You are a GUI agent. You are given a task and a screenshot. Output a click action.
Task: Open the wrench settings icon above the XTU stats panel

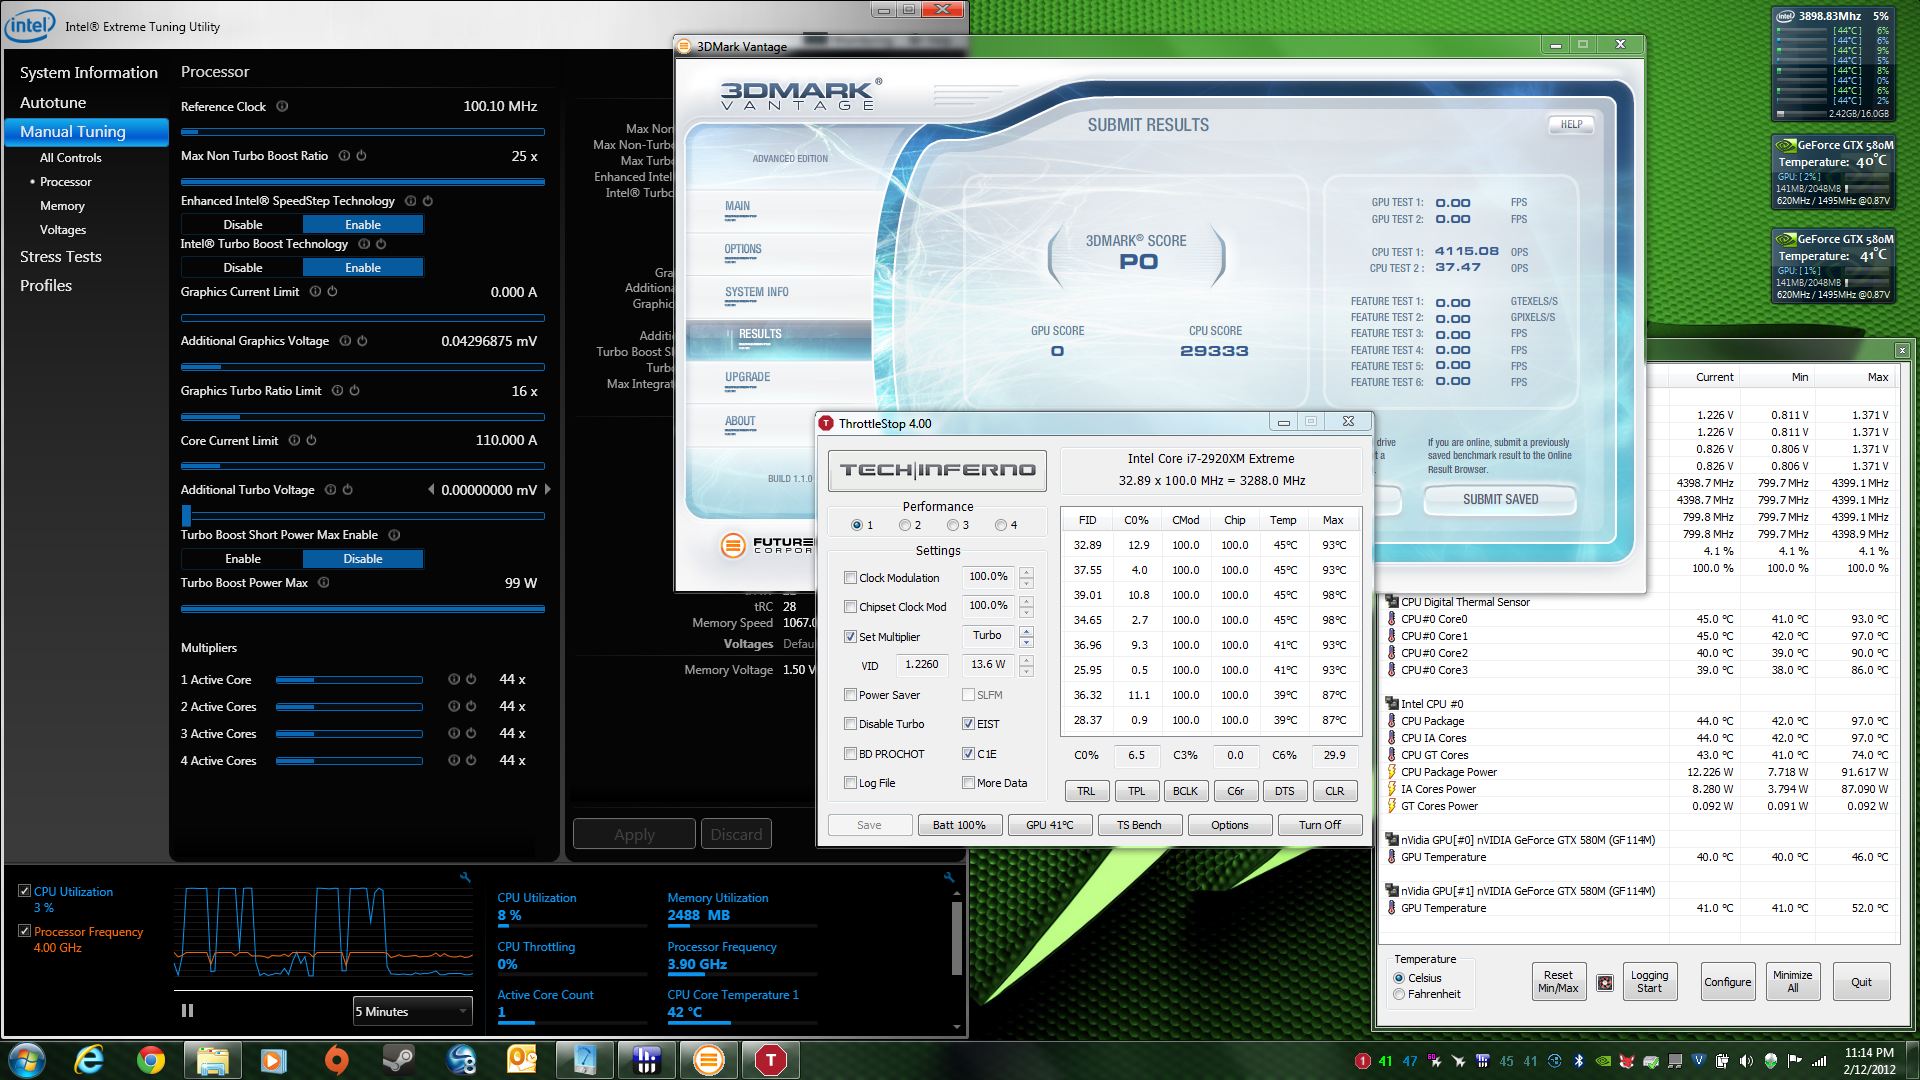coord(948,878)
